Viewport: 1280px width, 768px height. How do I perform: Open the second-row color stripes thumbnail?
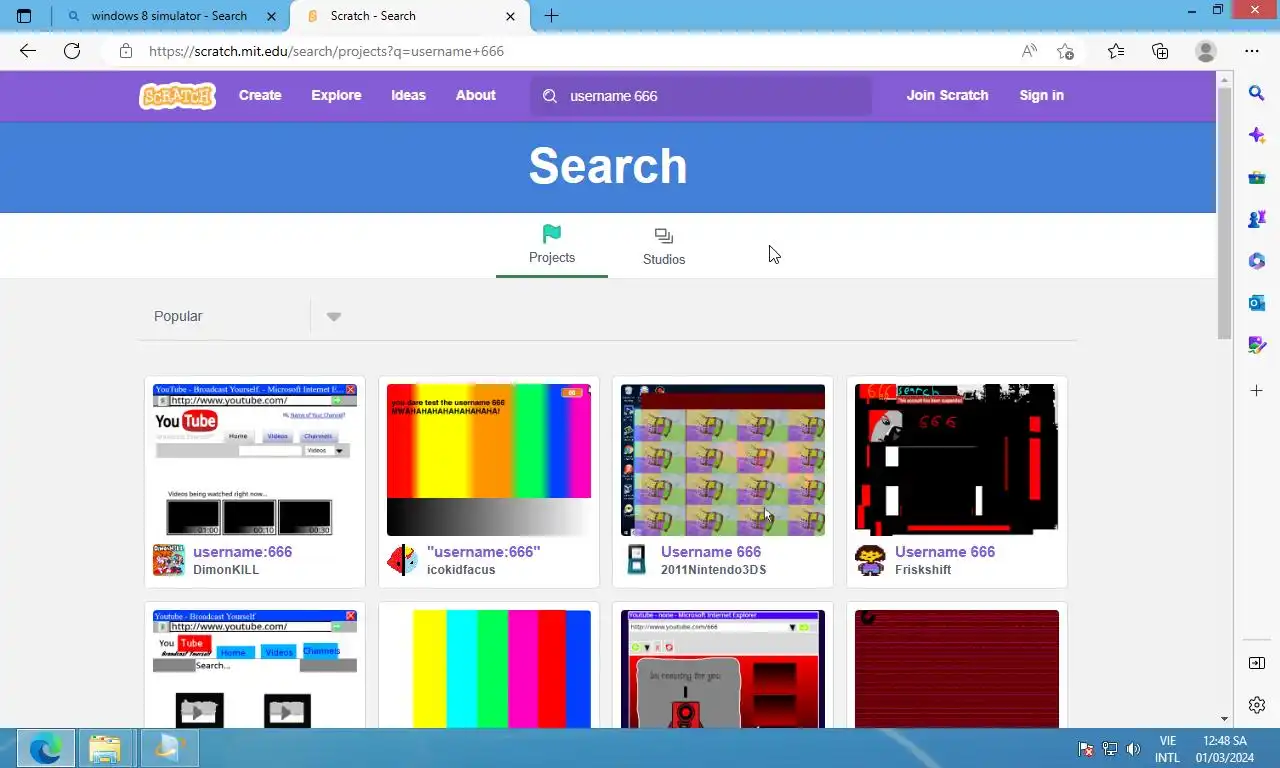coord(489,669)
